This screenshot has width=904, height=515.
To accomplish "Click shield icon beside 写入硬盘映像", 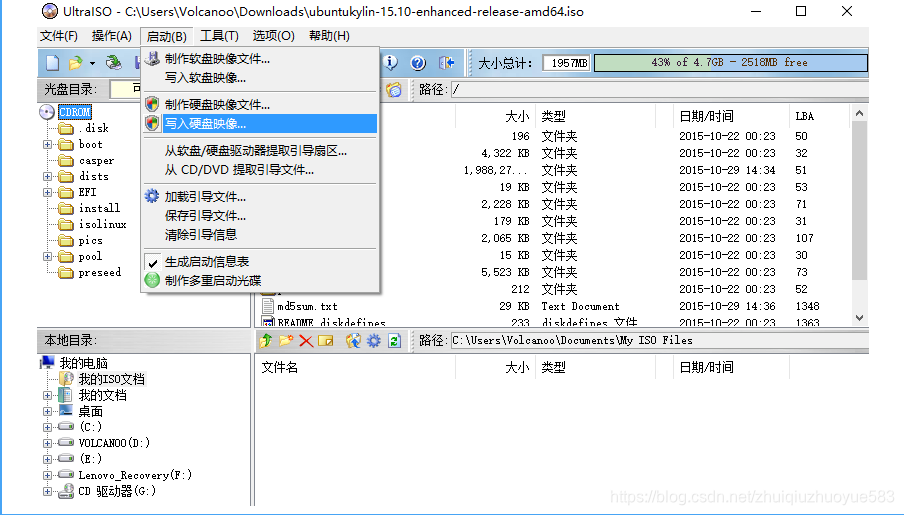I will [x=152, y=123].
